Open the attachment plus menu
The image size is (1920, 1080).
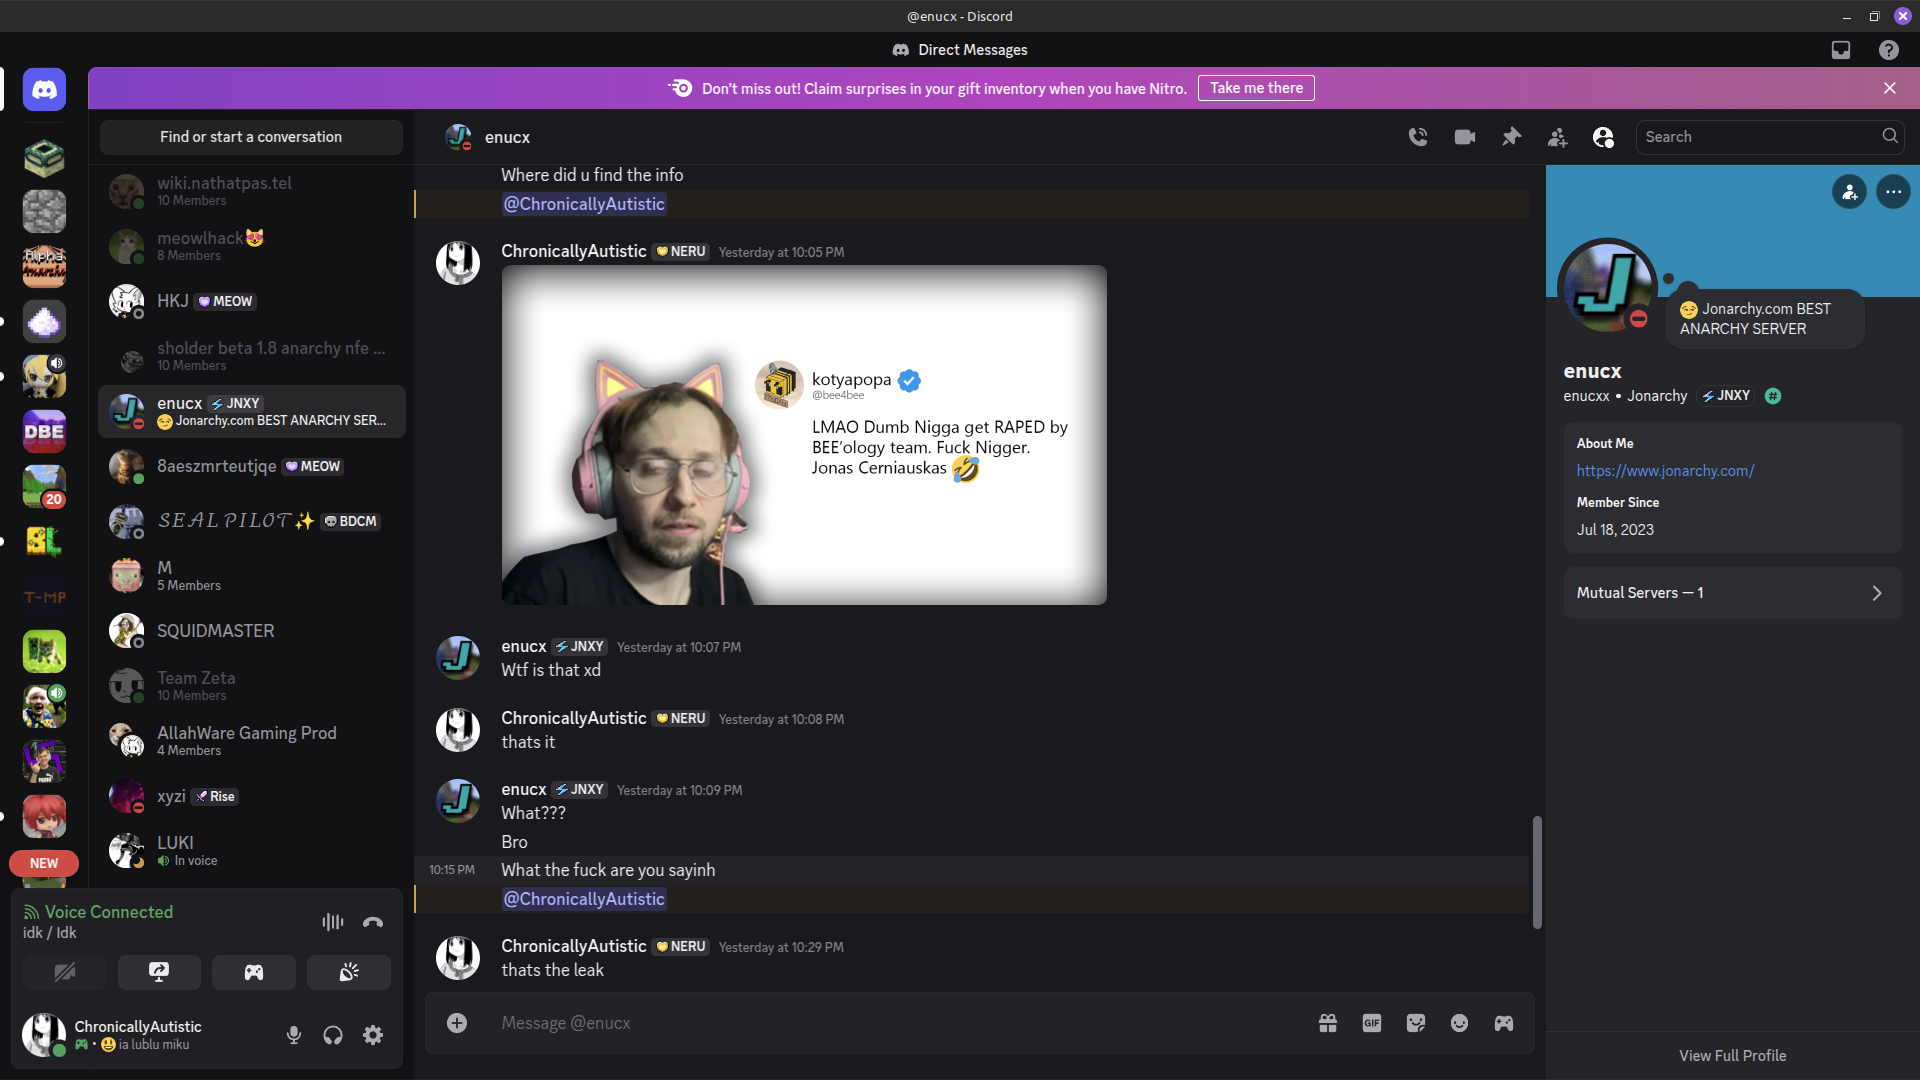(x=457, y=1023)
